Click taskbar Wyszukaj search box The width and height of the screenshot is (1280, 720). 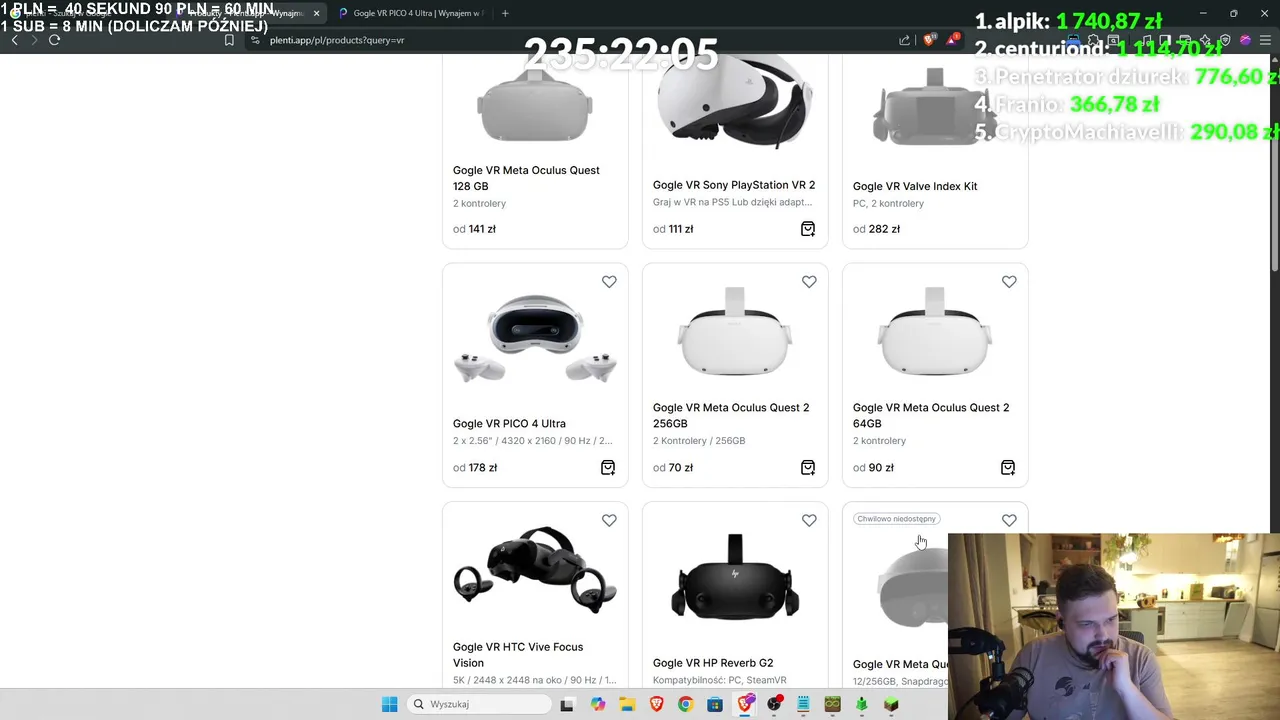click(480, 704)
